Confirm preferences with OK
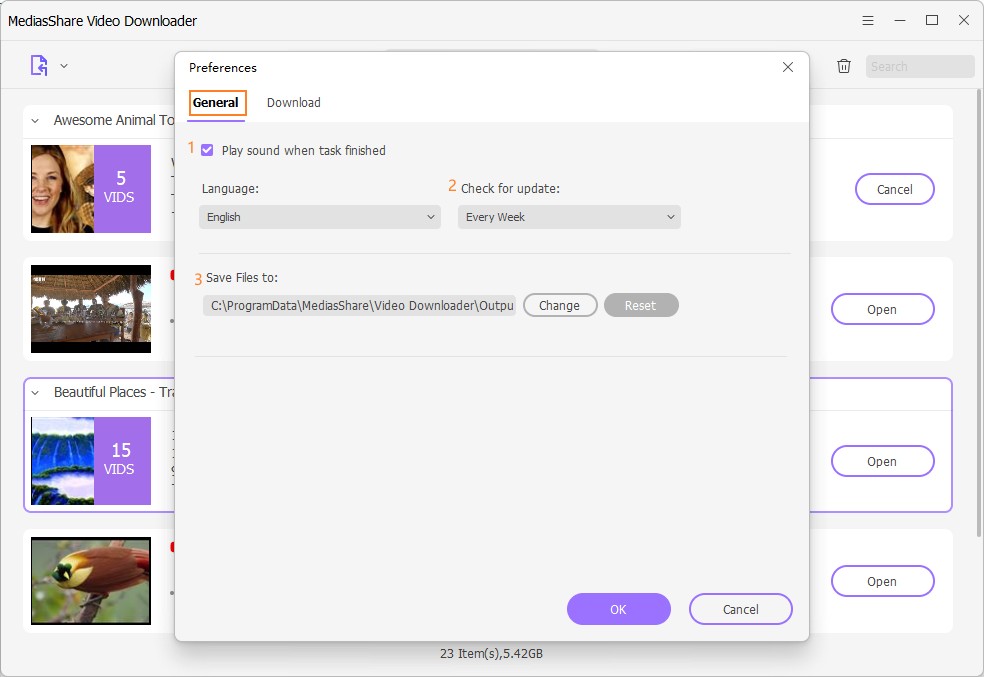The height and width of the screenshot is (677, 984). point(618,609)
